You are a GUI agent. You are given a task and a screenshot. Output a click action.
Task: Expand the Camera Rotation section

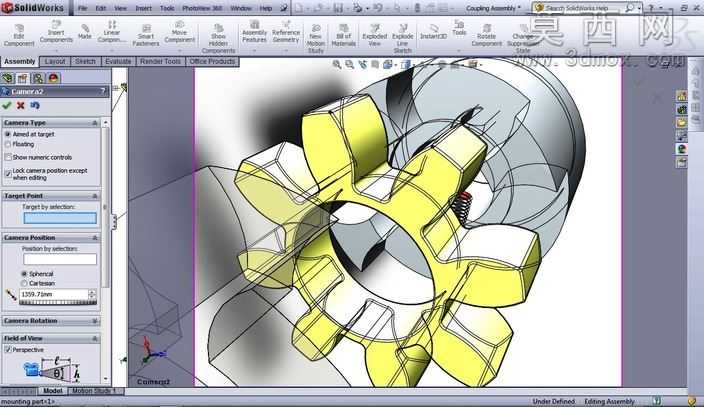pyautogui.click(x=95, y=321)
